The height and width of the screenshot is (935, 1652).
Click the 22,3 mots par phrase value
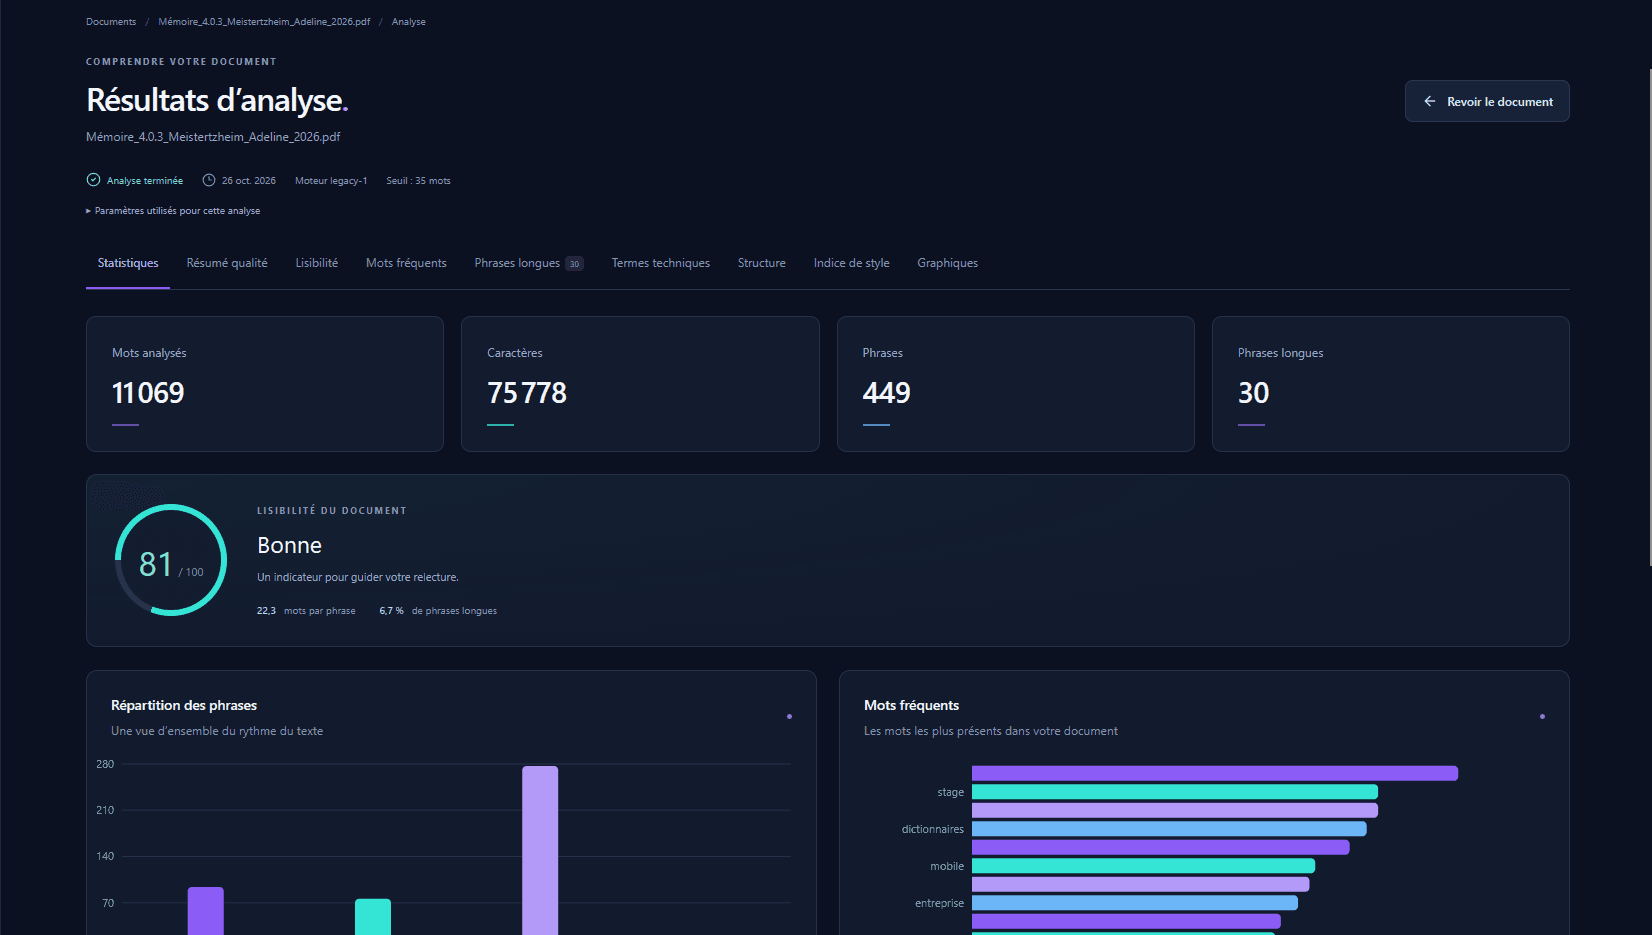coord(306,611)
